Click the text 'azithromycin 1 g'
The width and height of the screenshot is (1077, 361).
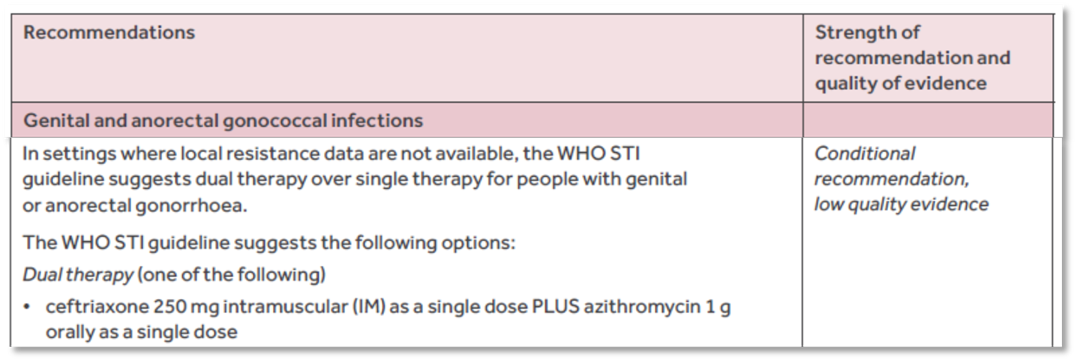(x=658, y=307)
